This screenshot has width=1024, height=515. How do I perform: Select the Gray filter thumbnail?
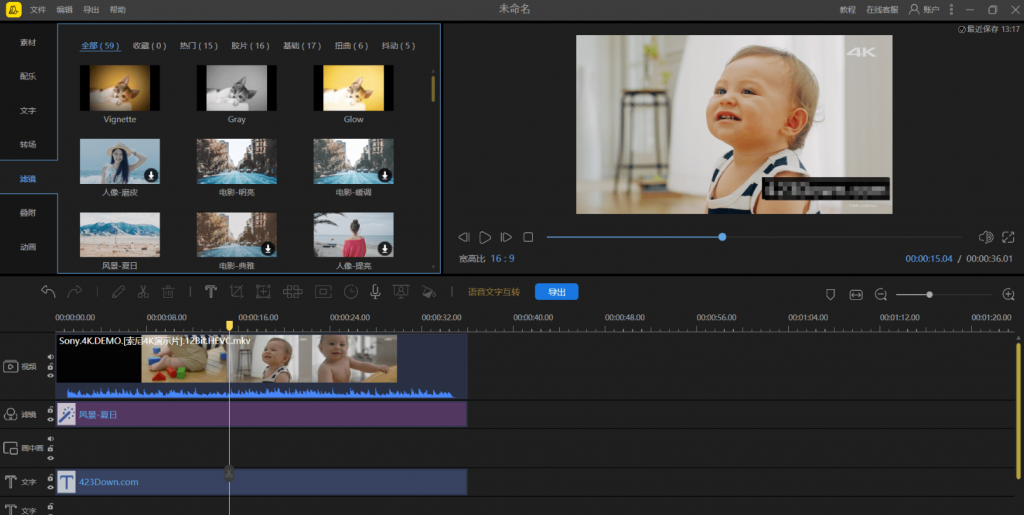(236, 88)
